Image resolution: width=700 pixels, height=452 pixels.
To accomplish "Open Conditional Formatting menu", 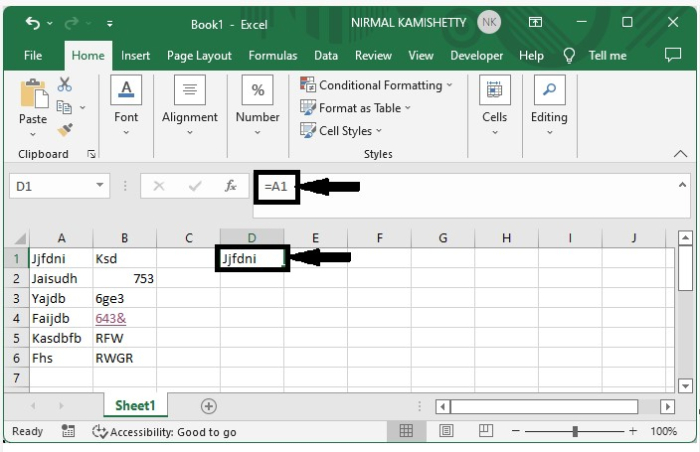I will click(376, 85).
